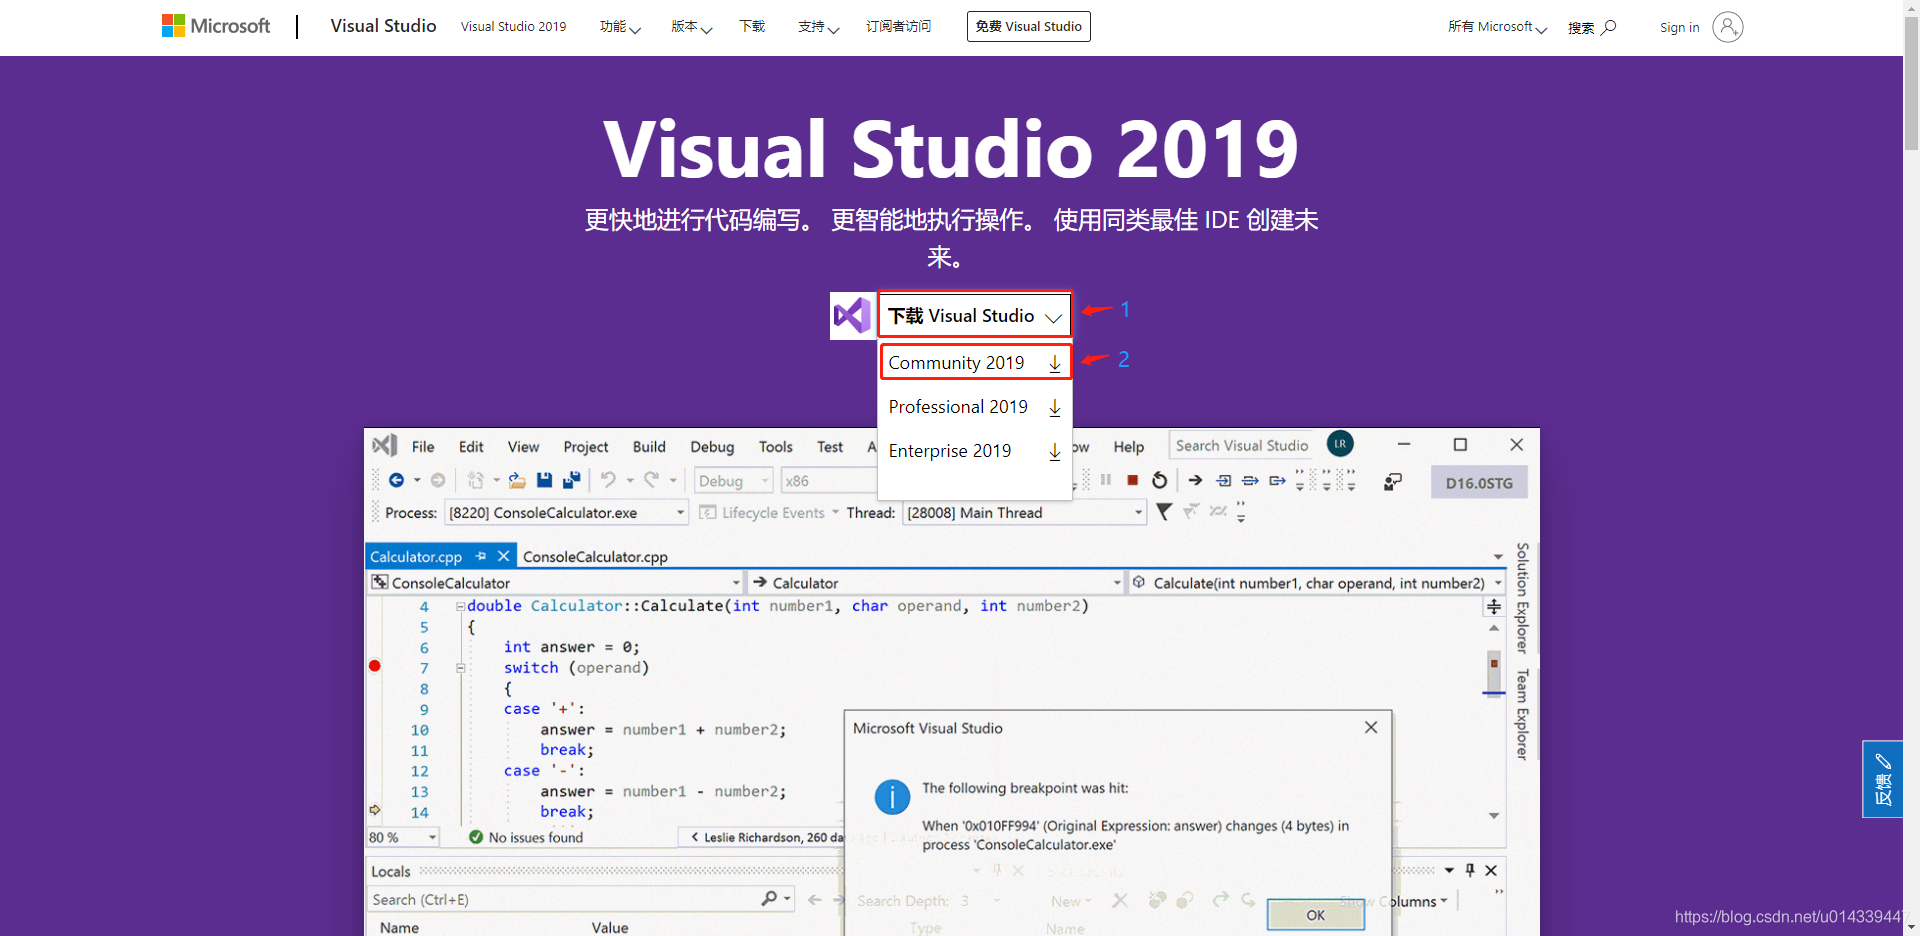The height and width of the screenshot is (936, 1920).
Task: Open the Debug configuration dropdown
Action: pyautogui.click(x=733, y=481)
